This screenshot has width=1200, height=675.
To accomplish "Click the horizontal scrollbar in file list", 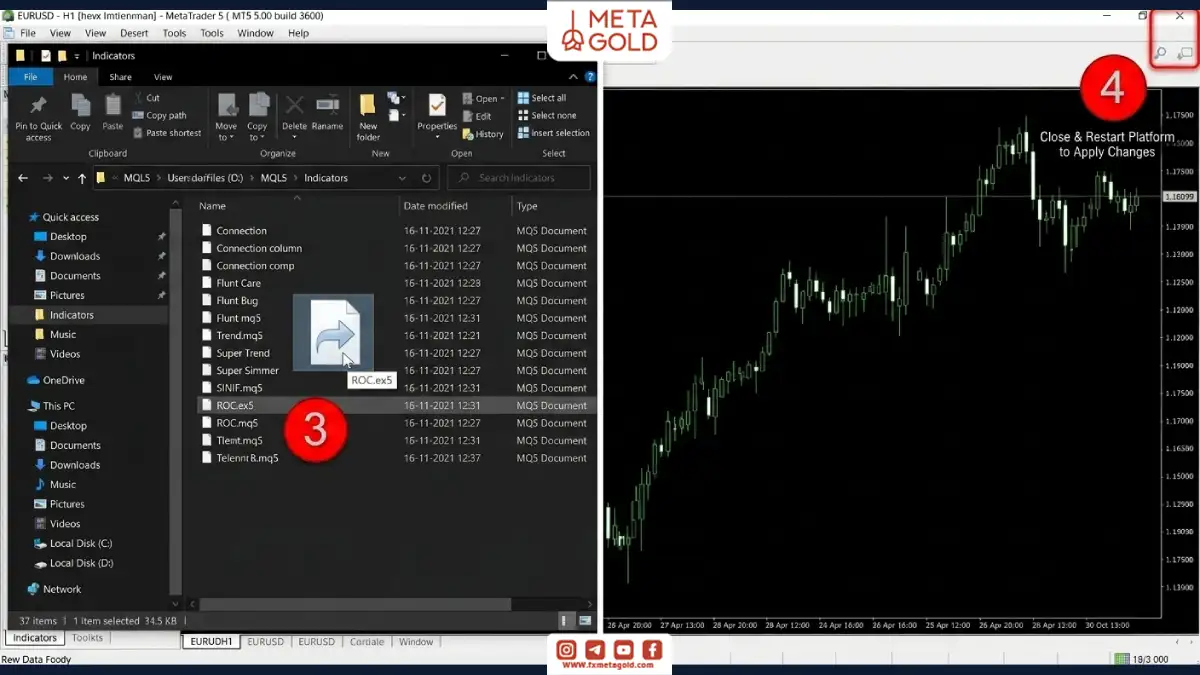I will point(355,604).
